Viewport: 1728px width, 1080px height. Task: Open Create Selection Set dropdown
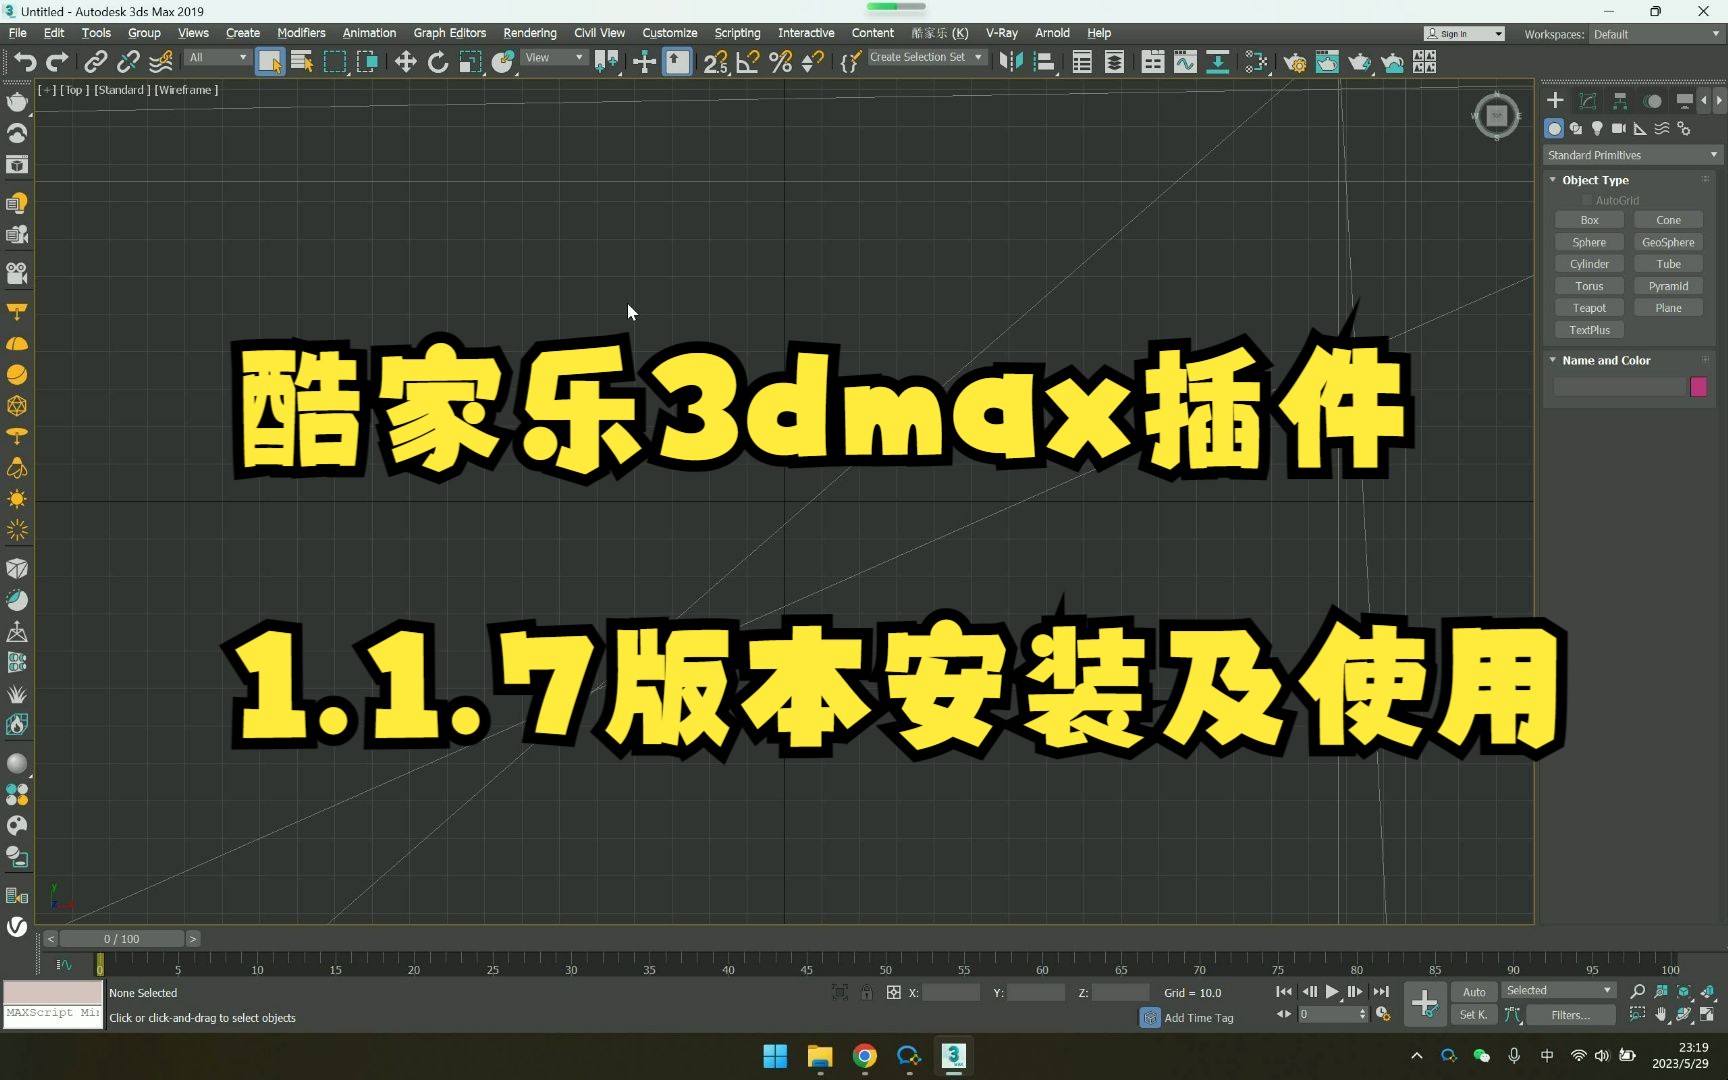click(926, 58)
